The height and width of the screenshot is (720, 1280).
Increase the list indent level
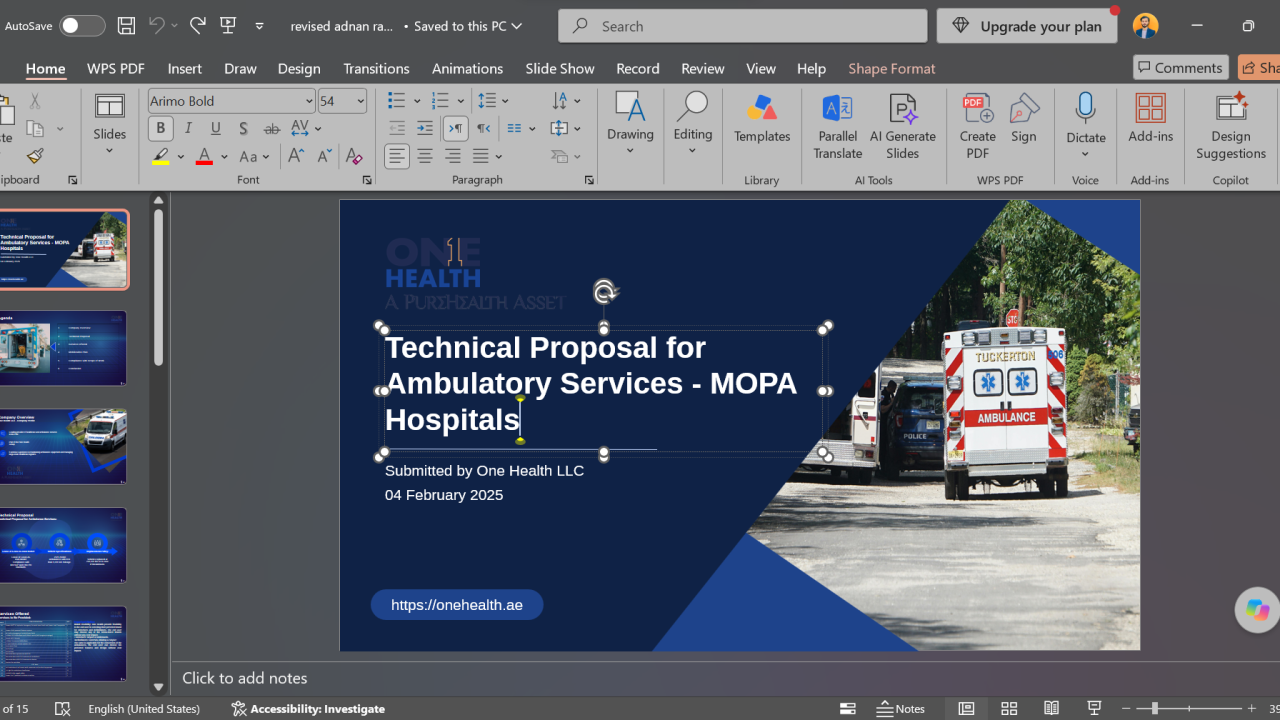tap(425, 128)
